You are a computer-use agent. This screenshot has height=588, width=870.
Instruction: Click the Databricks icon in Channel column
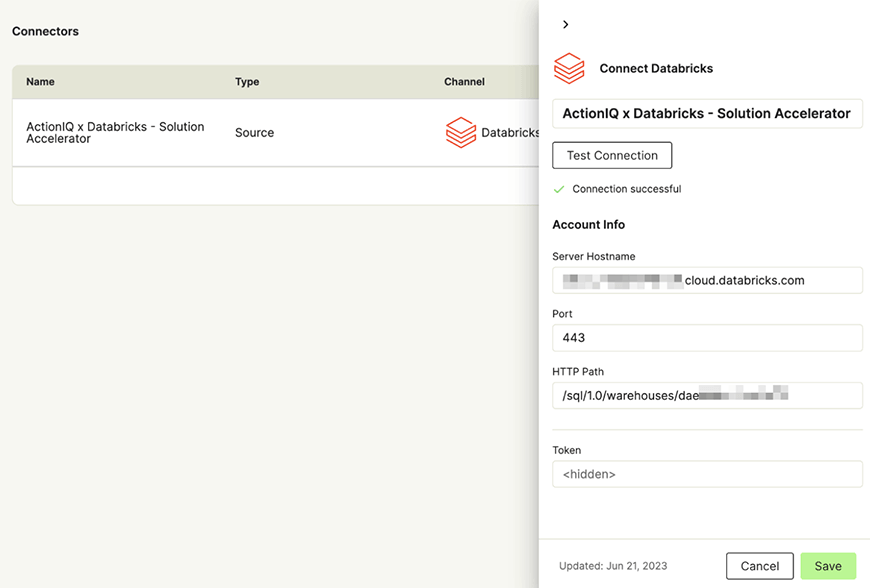pyautogui.click(x=461, y=133)
